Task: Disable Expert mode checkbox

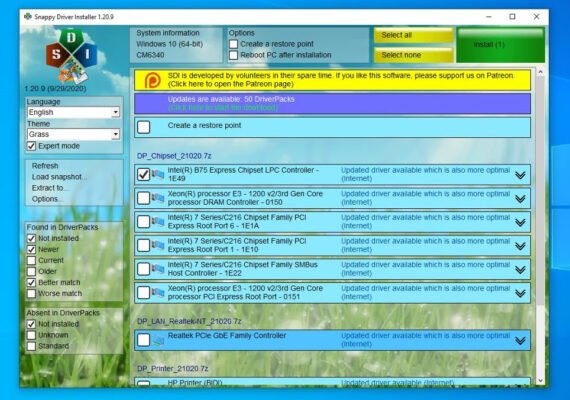Action: point(31,146)
